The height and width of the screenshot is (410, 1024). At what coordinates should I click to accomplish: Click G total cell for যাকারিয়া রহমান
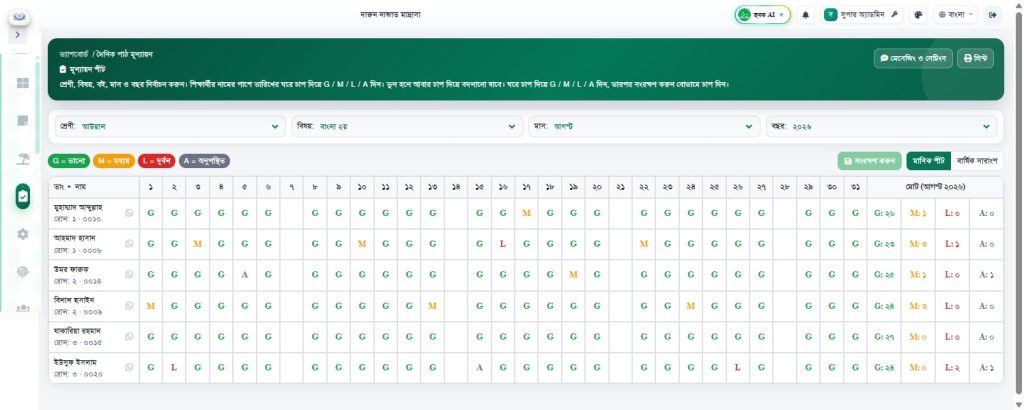pos(884,337)
